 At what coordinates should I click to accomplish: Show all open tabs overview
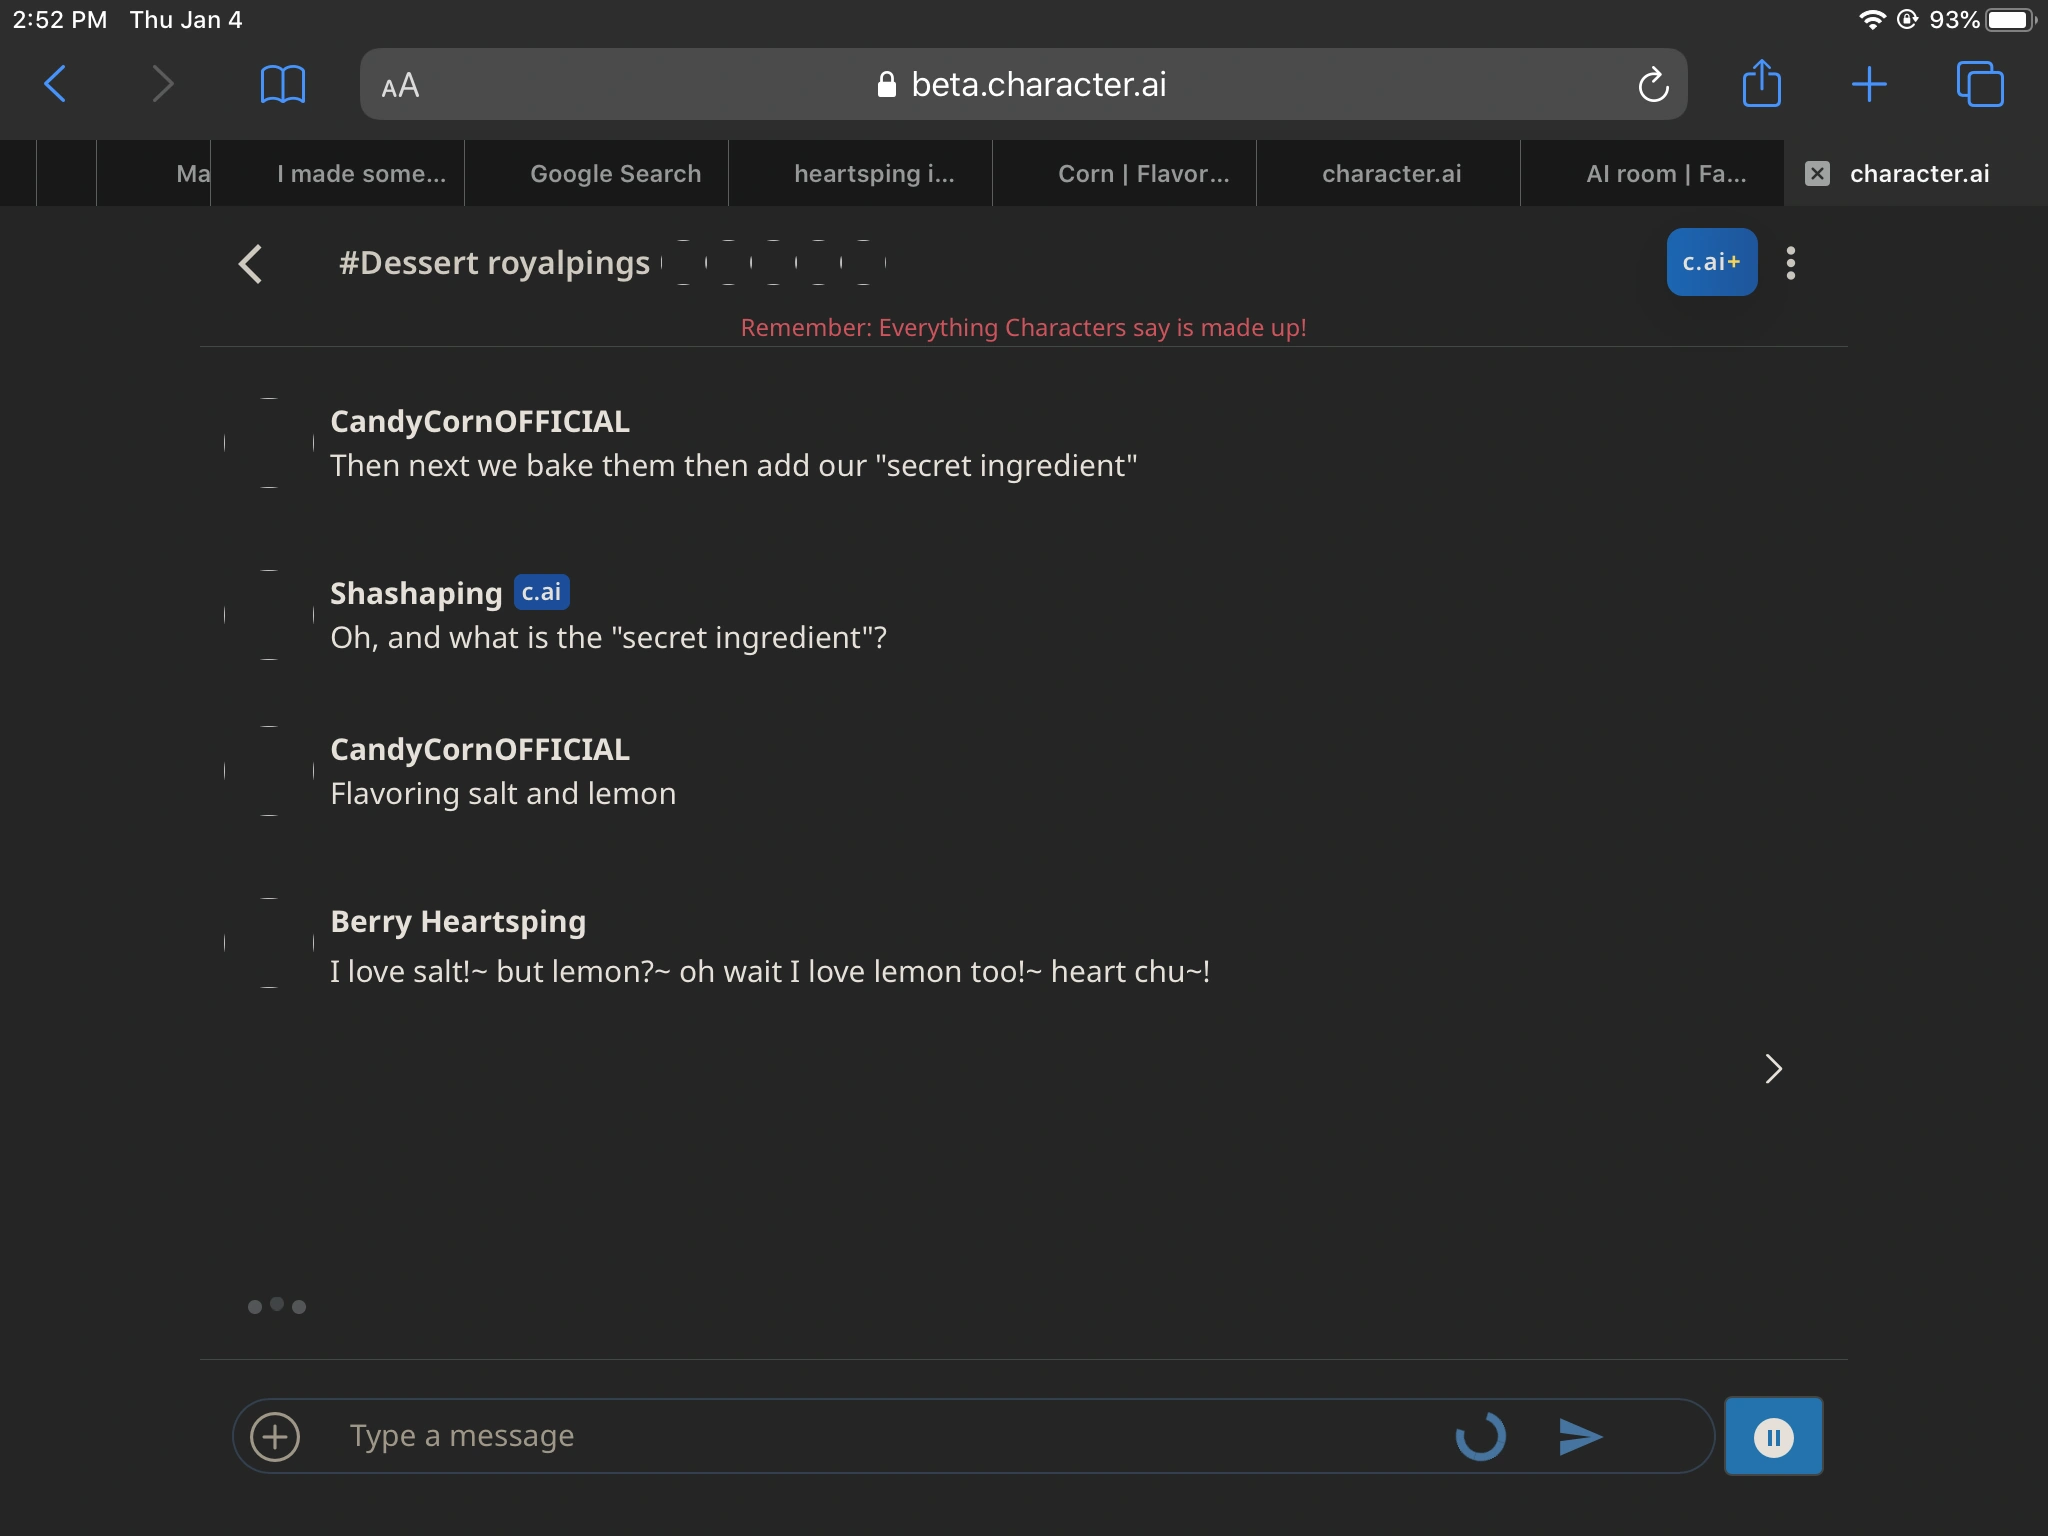1979,84
